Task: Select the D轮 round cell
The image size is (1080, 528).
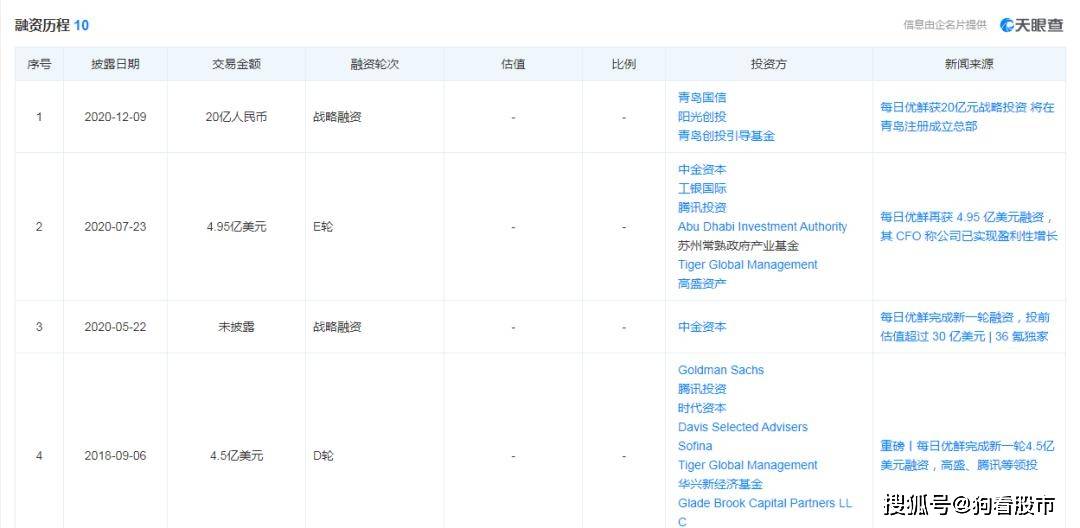Action: click(323, 456)
